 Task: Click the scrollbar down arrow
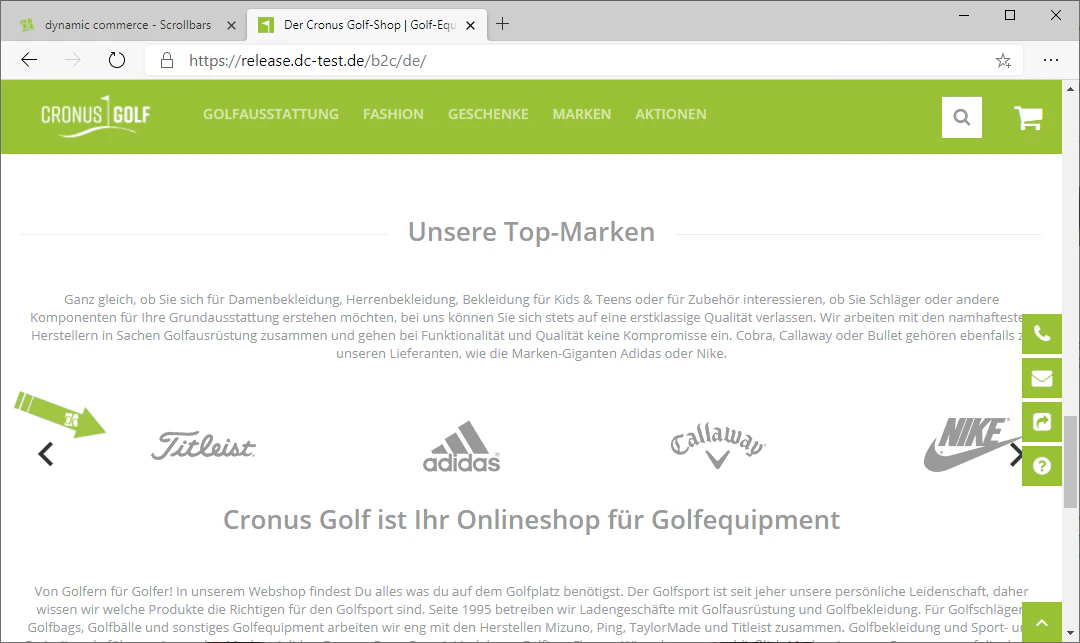coord(1070,633)
